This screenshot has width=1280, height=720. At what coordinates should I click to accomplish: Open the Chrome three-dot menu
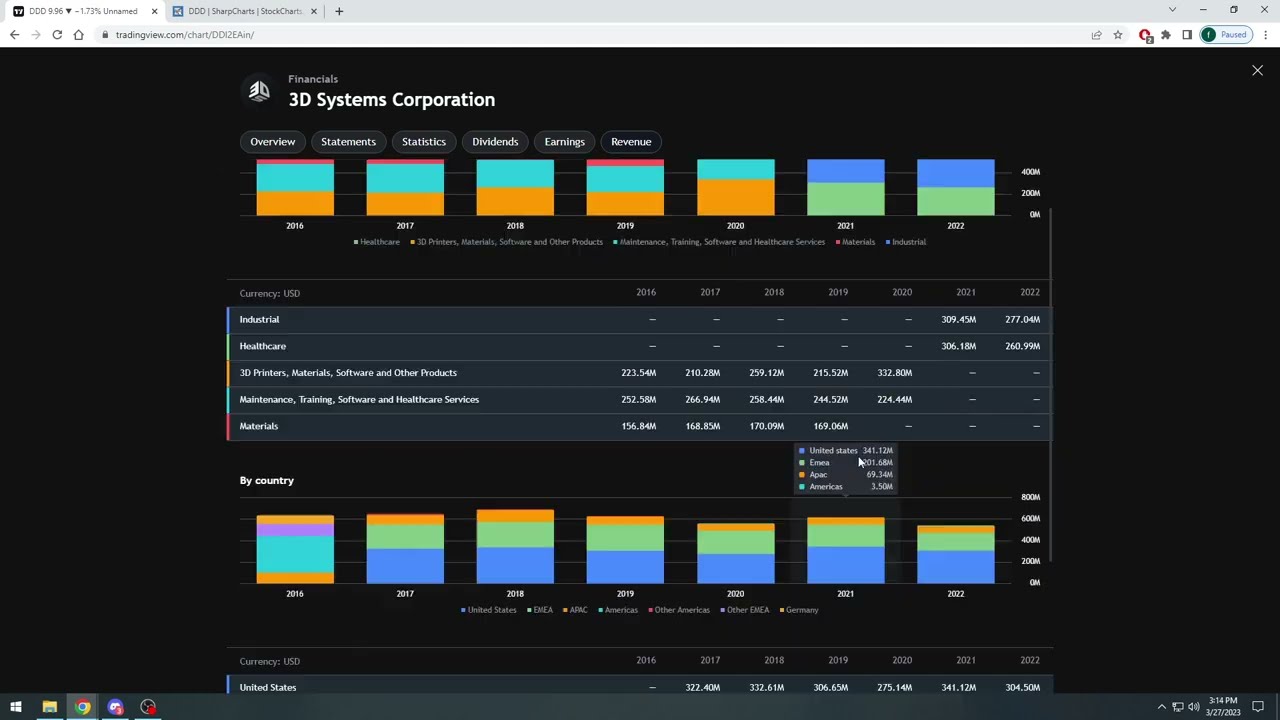pos(1265,35)
